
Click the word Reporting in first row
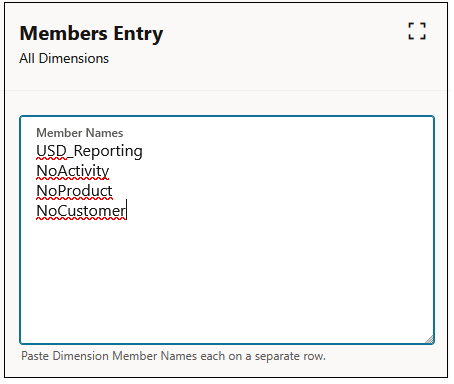click(x=108, y=152)
